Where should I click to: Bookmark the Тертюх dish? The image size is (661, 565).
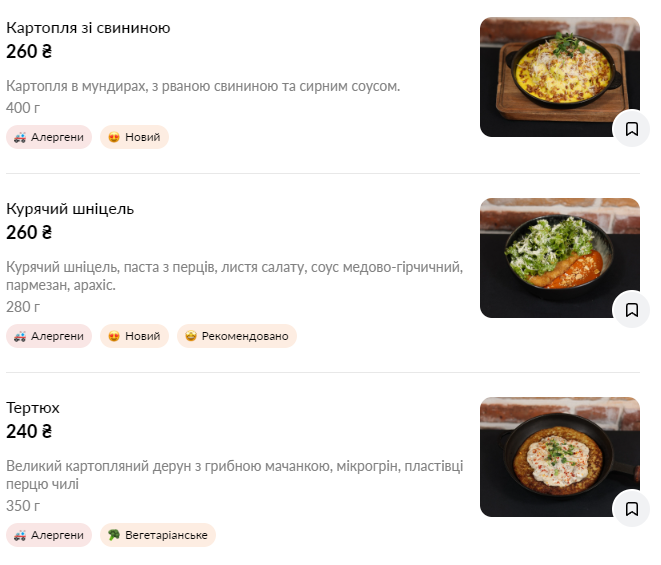pos(631,509)
